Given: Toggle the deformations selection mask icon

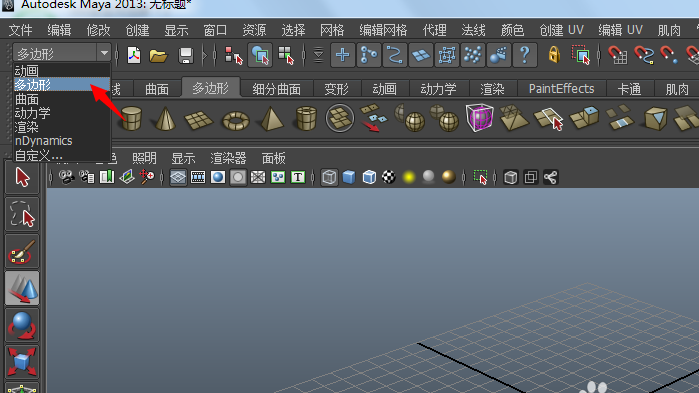Looking at the screenshot, I should [446, 55].
